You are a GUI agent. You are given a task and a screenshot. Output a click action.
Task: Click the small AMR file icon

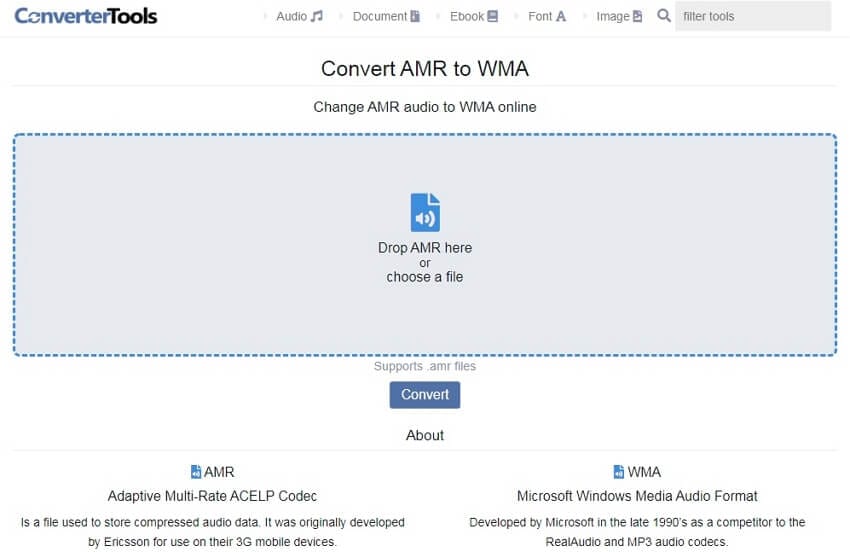tap(196, 472)
